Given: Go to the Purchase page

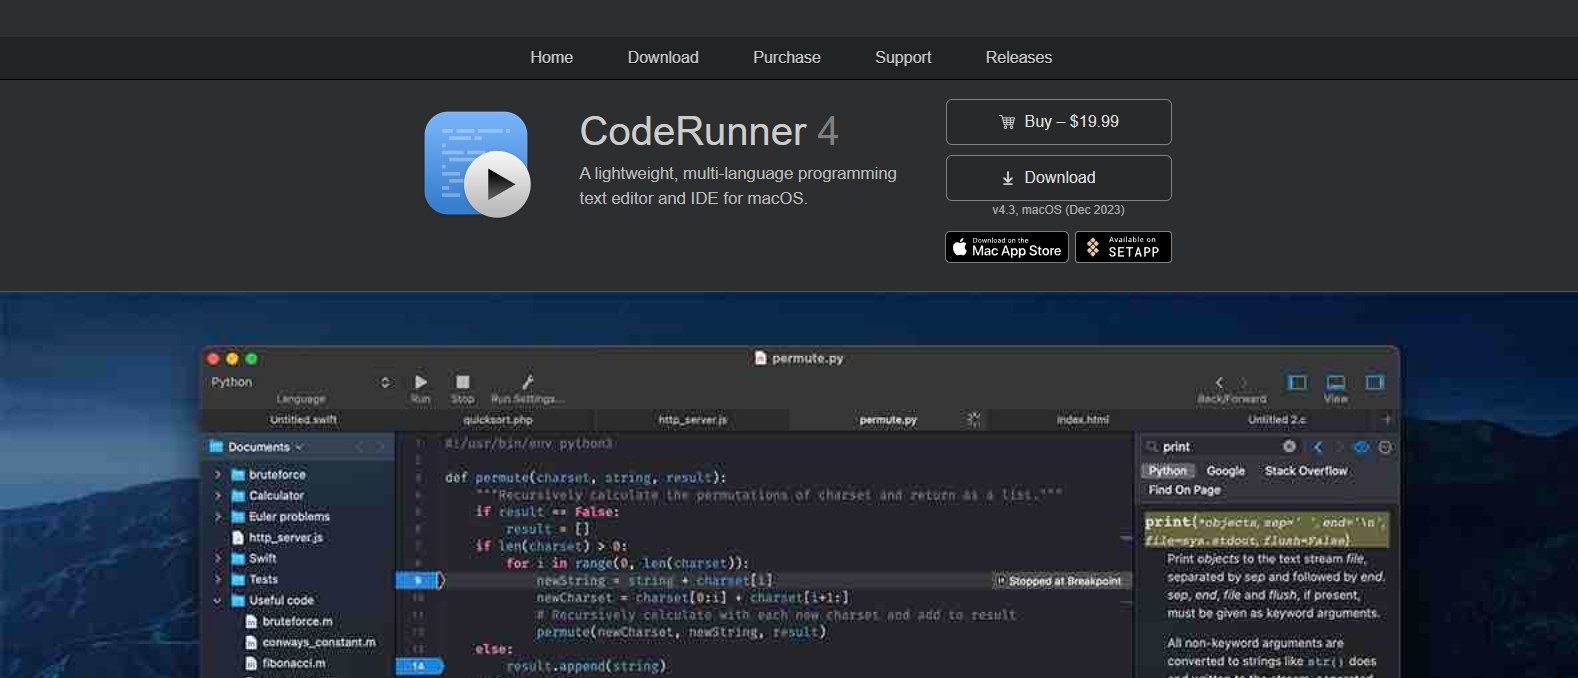Looking at the screenshot, I should (x=787, y=57).
